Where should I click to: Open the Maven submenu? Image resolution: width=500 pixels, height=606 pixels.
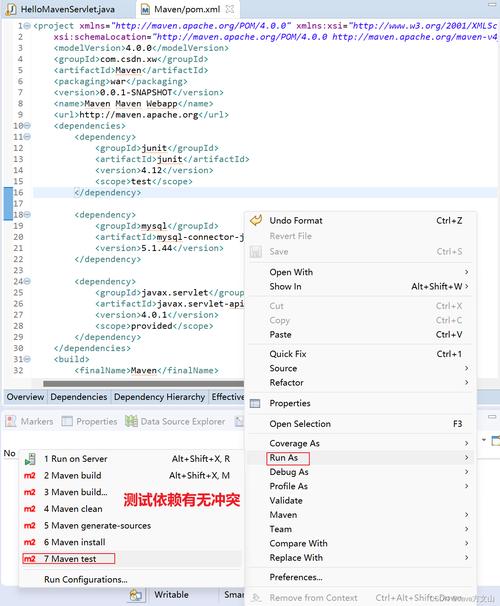click(360, 515)
